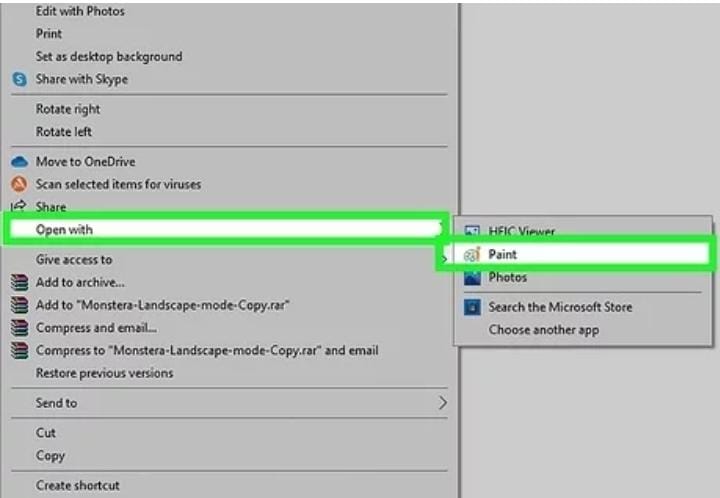The height and width of the screenshot is (498, 720).
Task: Click Copy in the context menu
Action: point(50,455)
